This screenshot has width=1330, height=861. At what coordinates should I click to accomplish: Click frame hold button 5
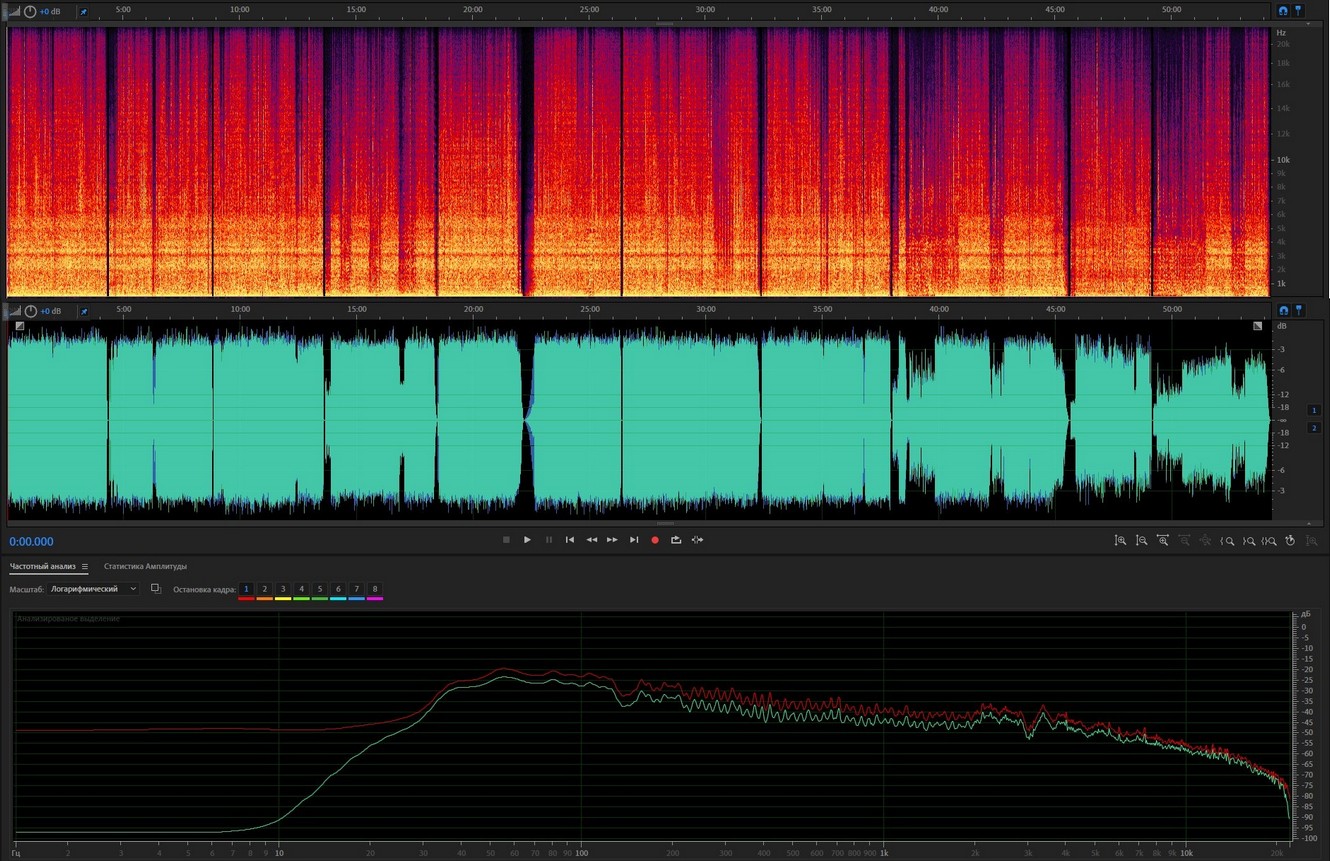coord(320,589)
